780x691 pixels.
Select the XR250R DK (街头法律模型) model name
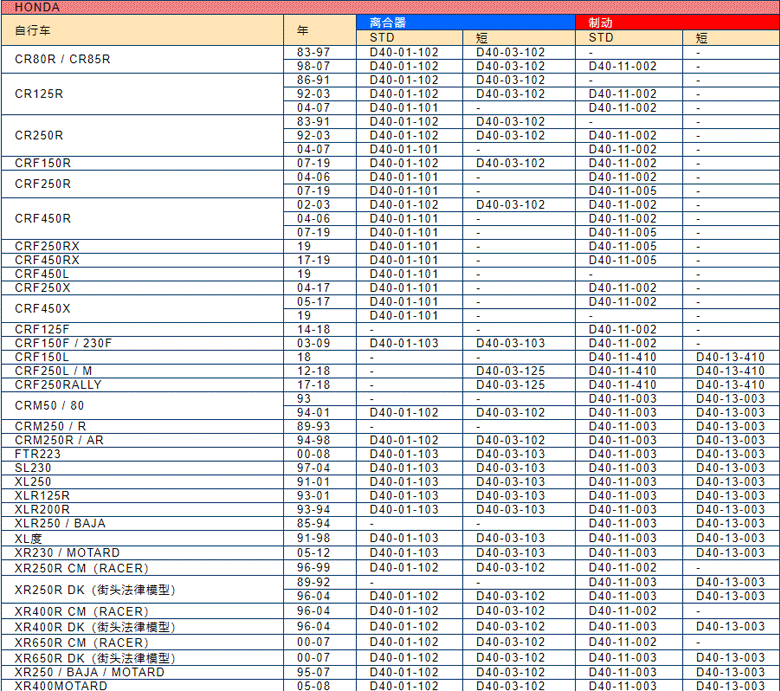click(95, 590)
